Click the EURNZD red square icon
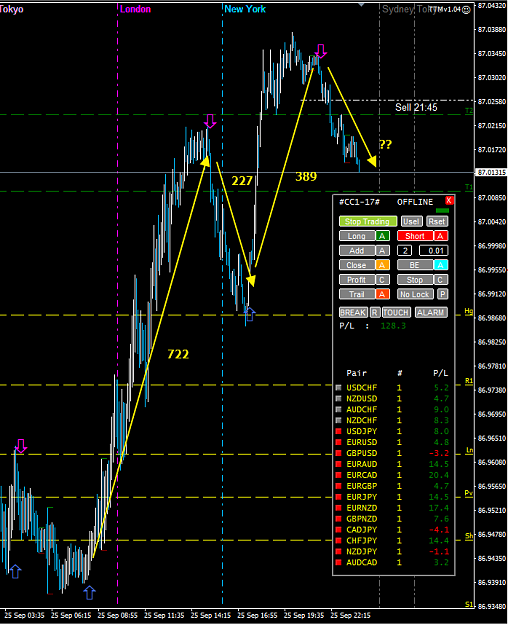The image size is (508, 625). 339,508
